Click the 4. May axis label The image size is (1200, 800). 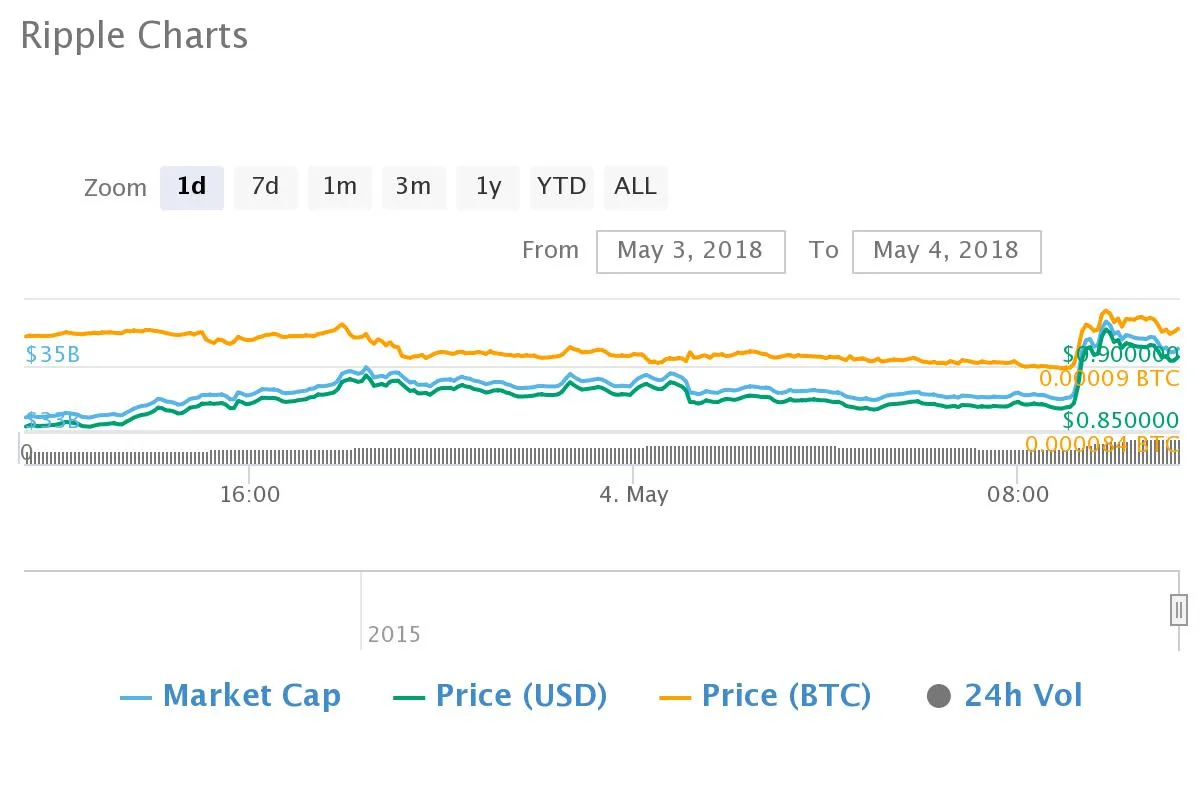[x=634, y=494]
